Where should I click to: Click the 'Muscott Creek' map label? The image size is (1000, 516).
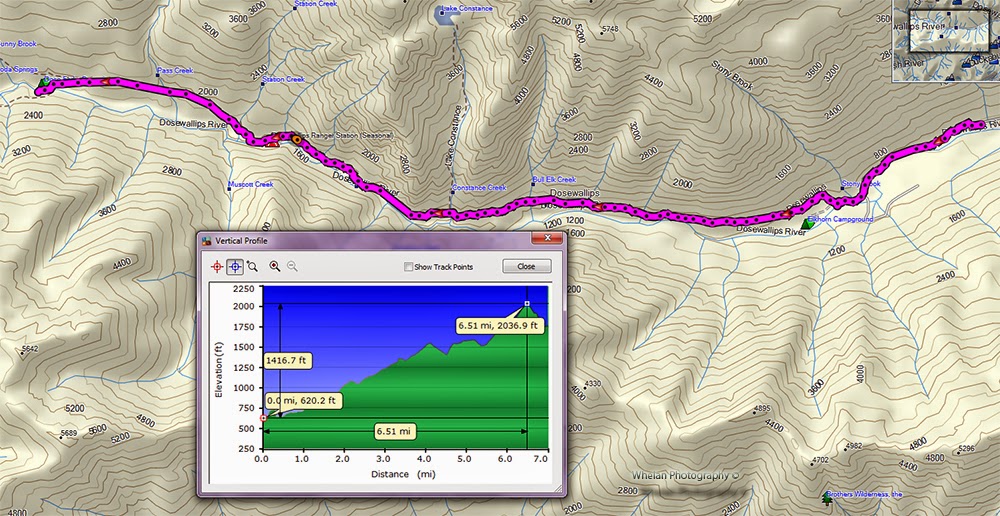click(251, 184)
